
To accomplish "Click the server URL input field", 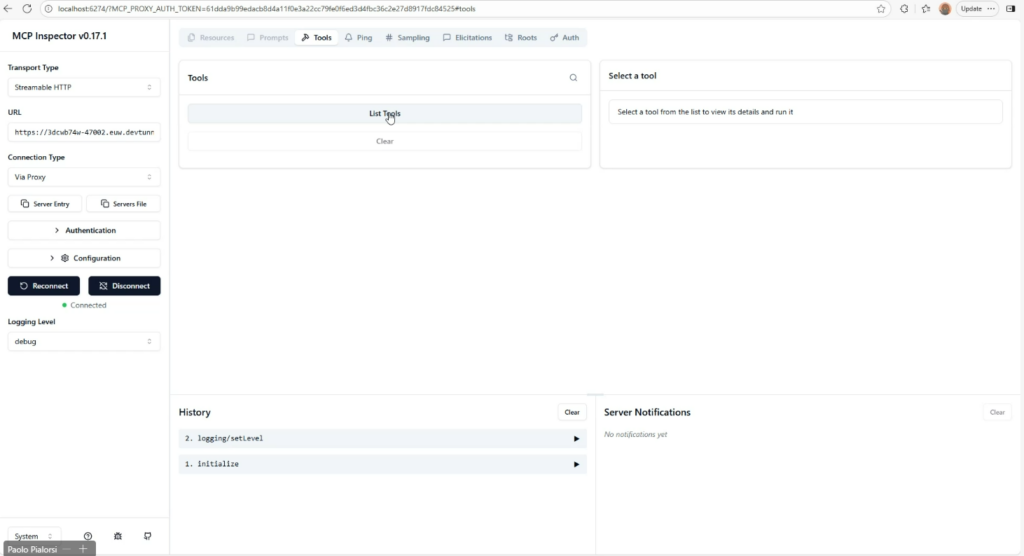I will [84, 132].
